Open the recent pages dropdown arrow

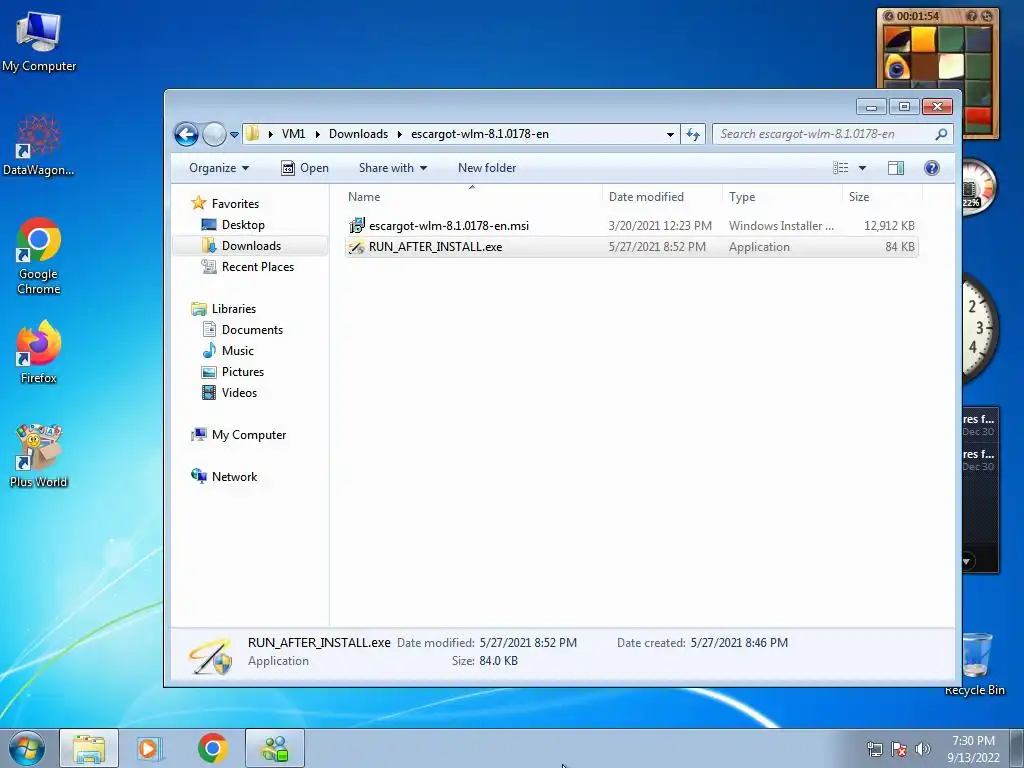tap(234, 135)
